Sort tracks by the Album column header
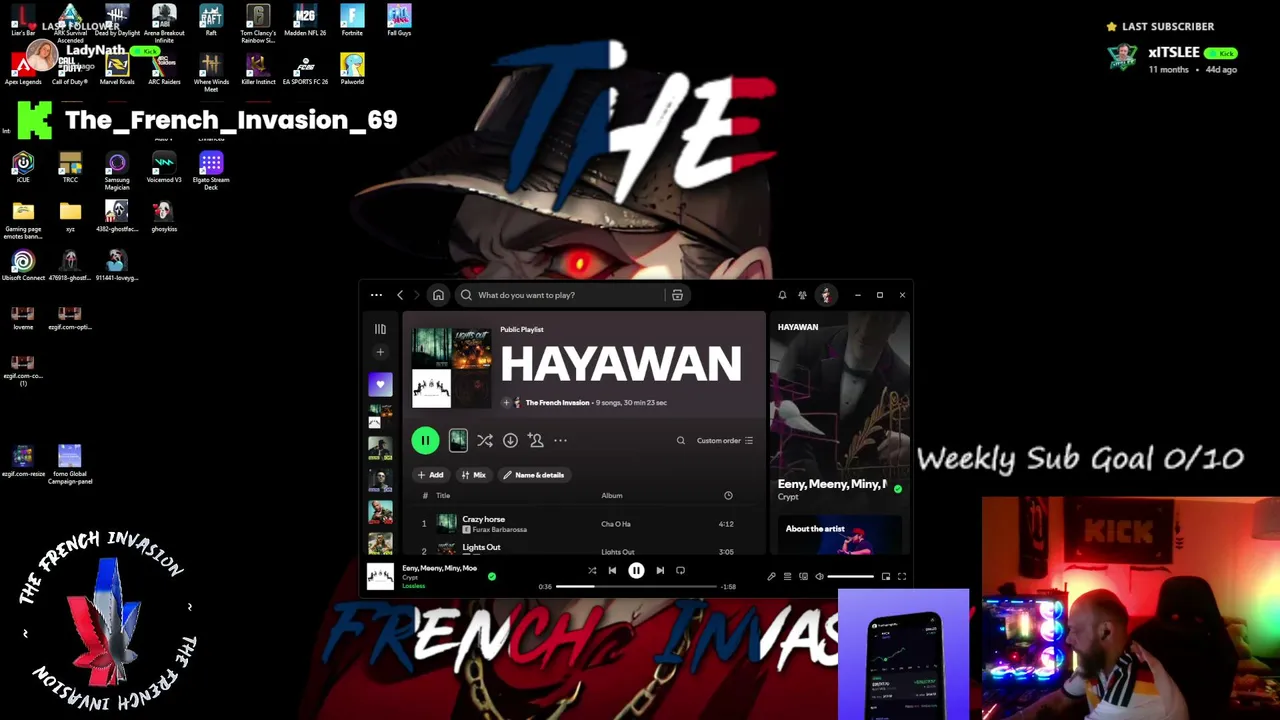This screenshot has width=1280, height=720. click(612, 496)
